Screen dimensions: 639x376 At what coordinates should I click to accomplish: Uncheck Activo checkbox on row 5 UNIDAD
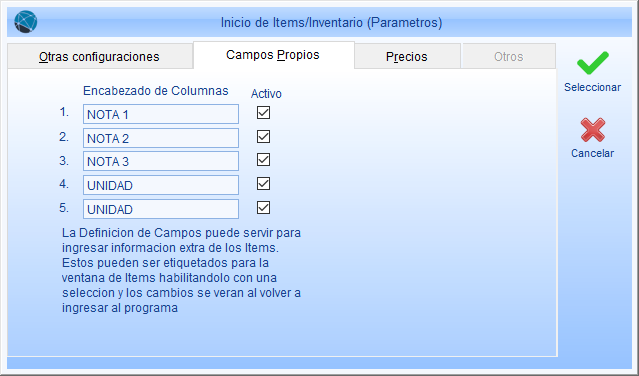(x=263, y=208)
